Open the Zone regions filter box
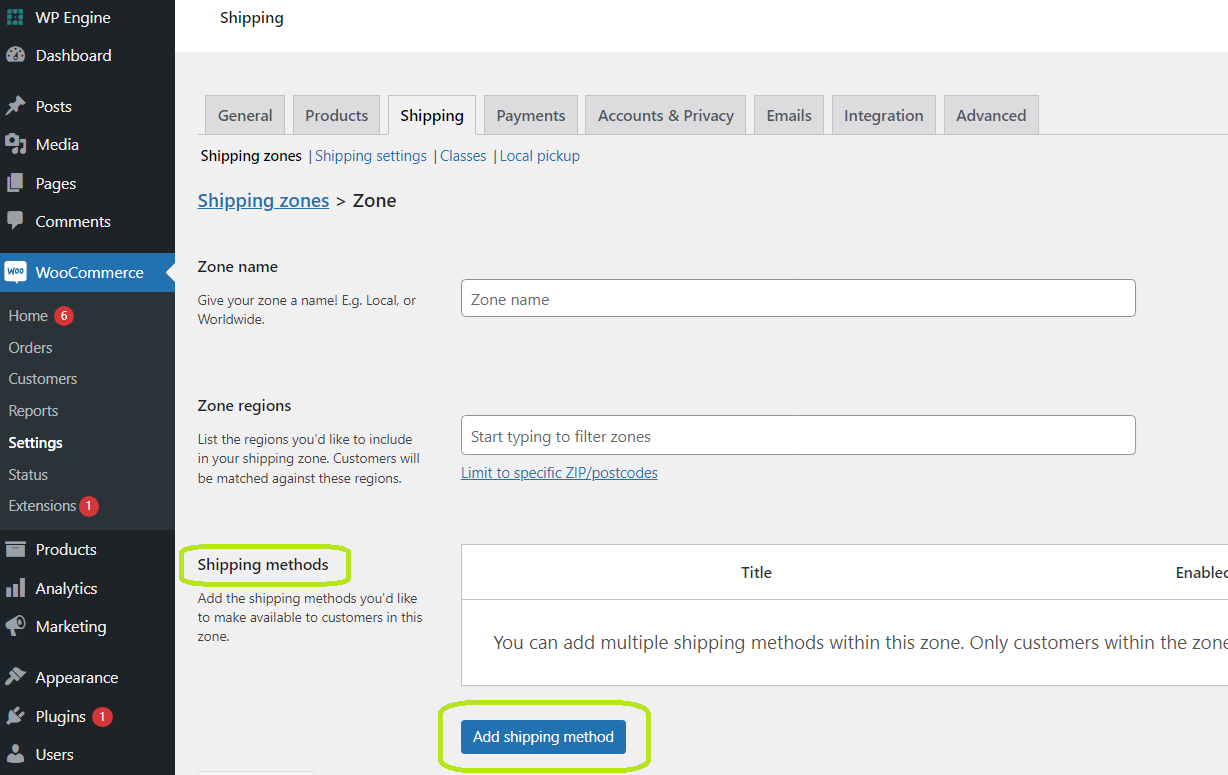This screenshot has width=1228, height=775. point(797,436)
